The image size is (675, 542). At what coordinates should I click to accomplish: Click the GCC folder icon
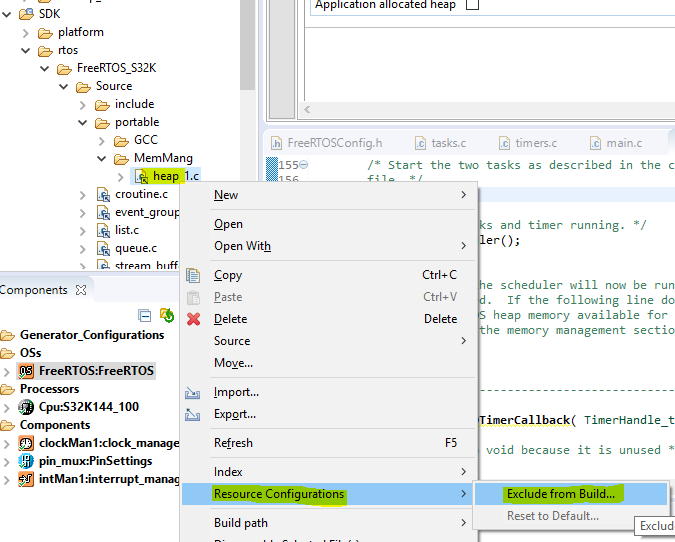point(121,140)
